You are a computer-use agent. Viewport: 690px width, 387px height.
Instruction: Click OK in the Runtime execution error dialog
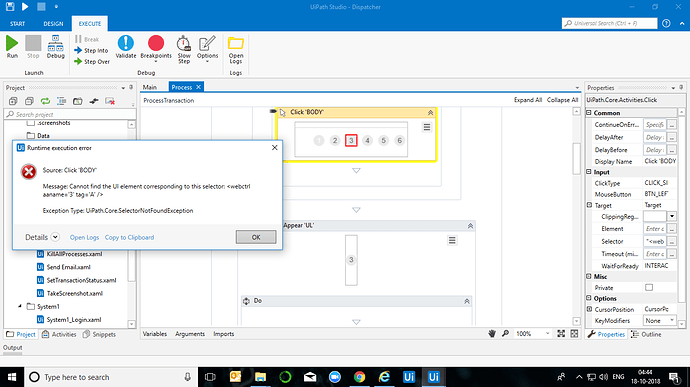tap(256, 237)
